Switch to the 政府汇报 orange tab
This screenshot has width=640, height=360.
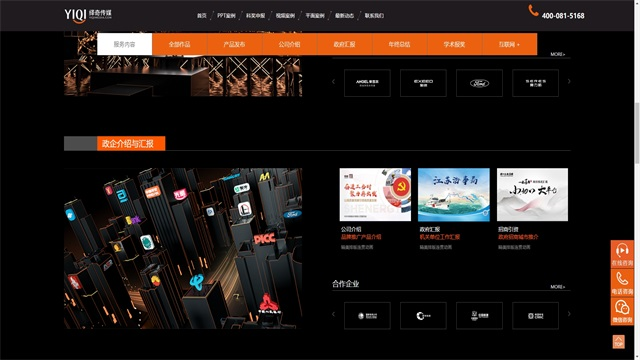coord(344,44)
